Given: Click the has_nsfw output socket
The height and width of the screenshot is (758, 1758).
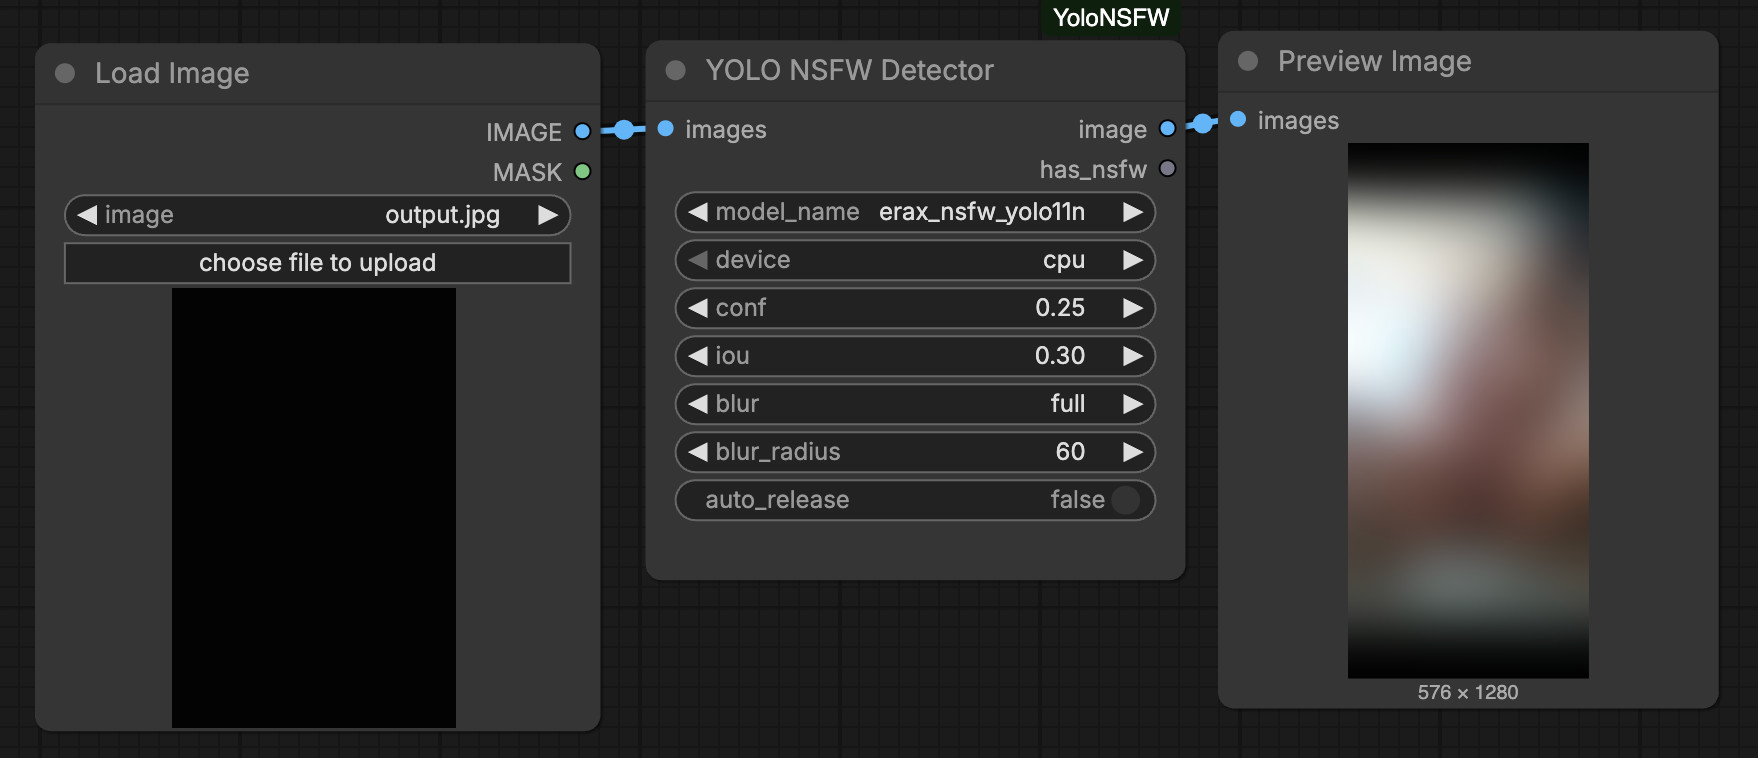Looking at the screenshot, I should pos(1167,168).
